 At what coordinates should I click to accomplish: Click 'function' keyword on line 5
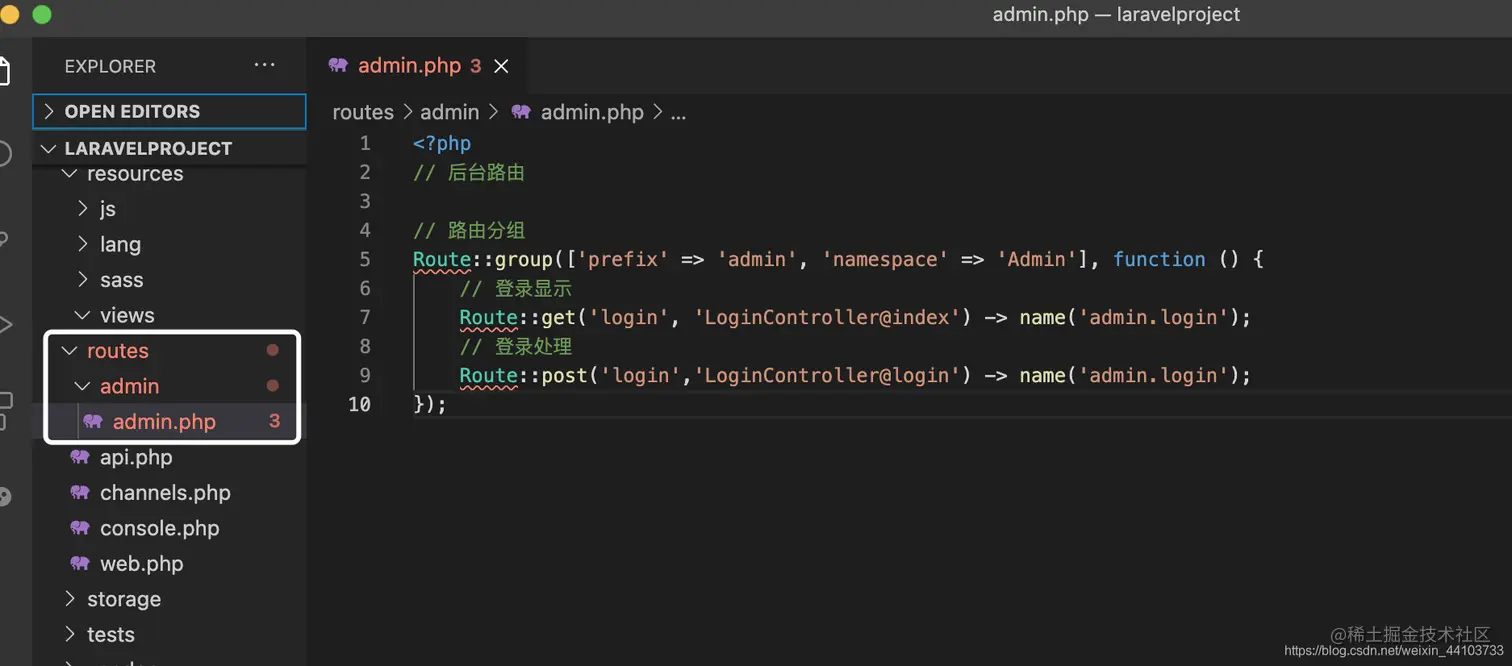pos(1159,259)
